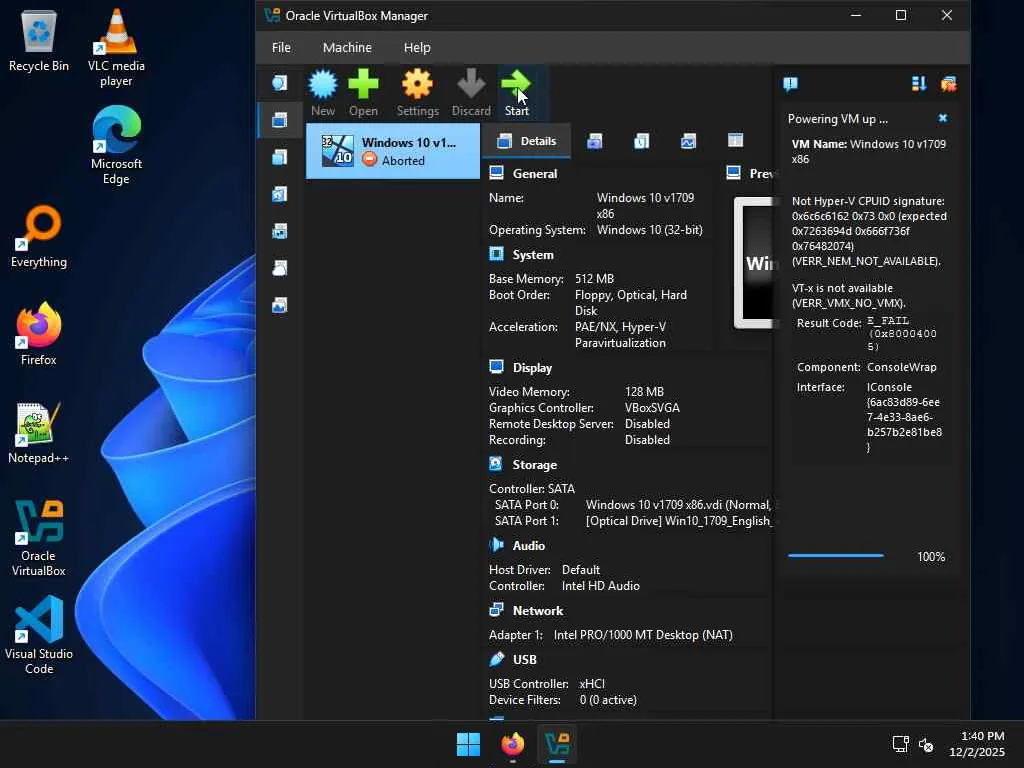Screen dimensions: 1024x768
Task: Toggle the notification center speech-bubble icon
Action: (790, 84)
